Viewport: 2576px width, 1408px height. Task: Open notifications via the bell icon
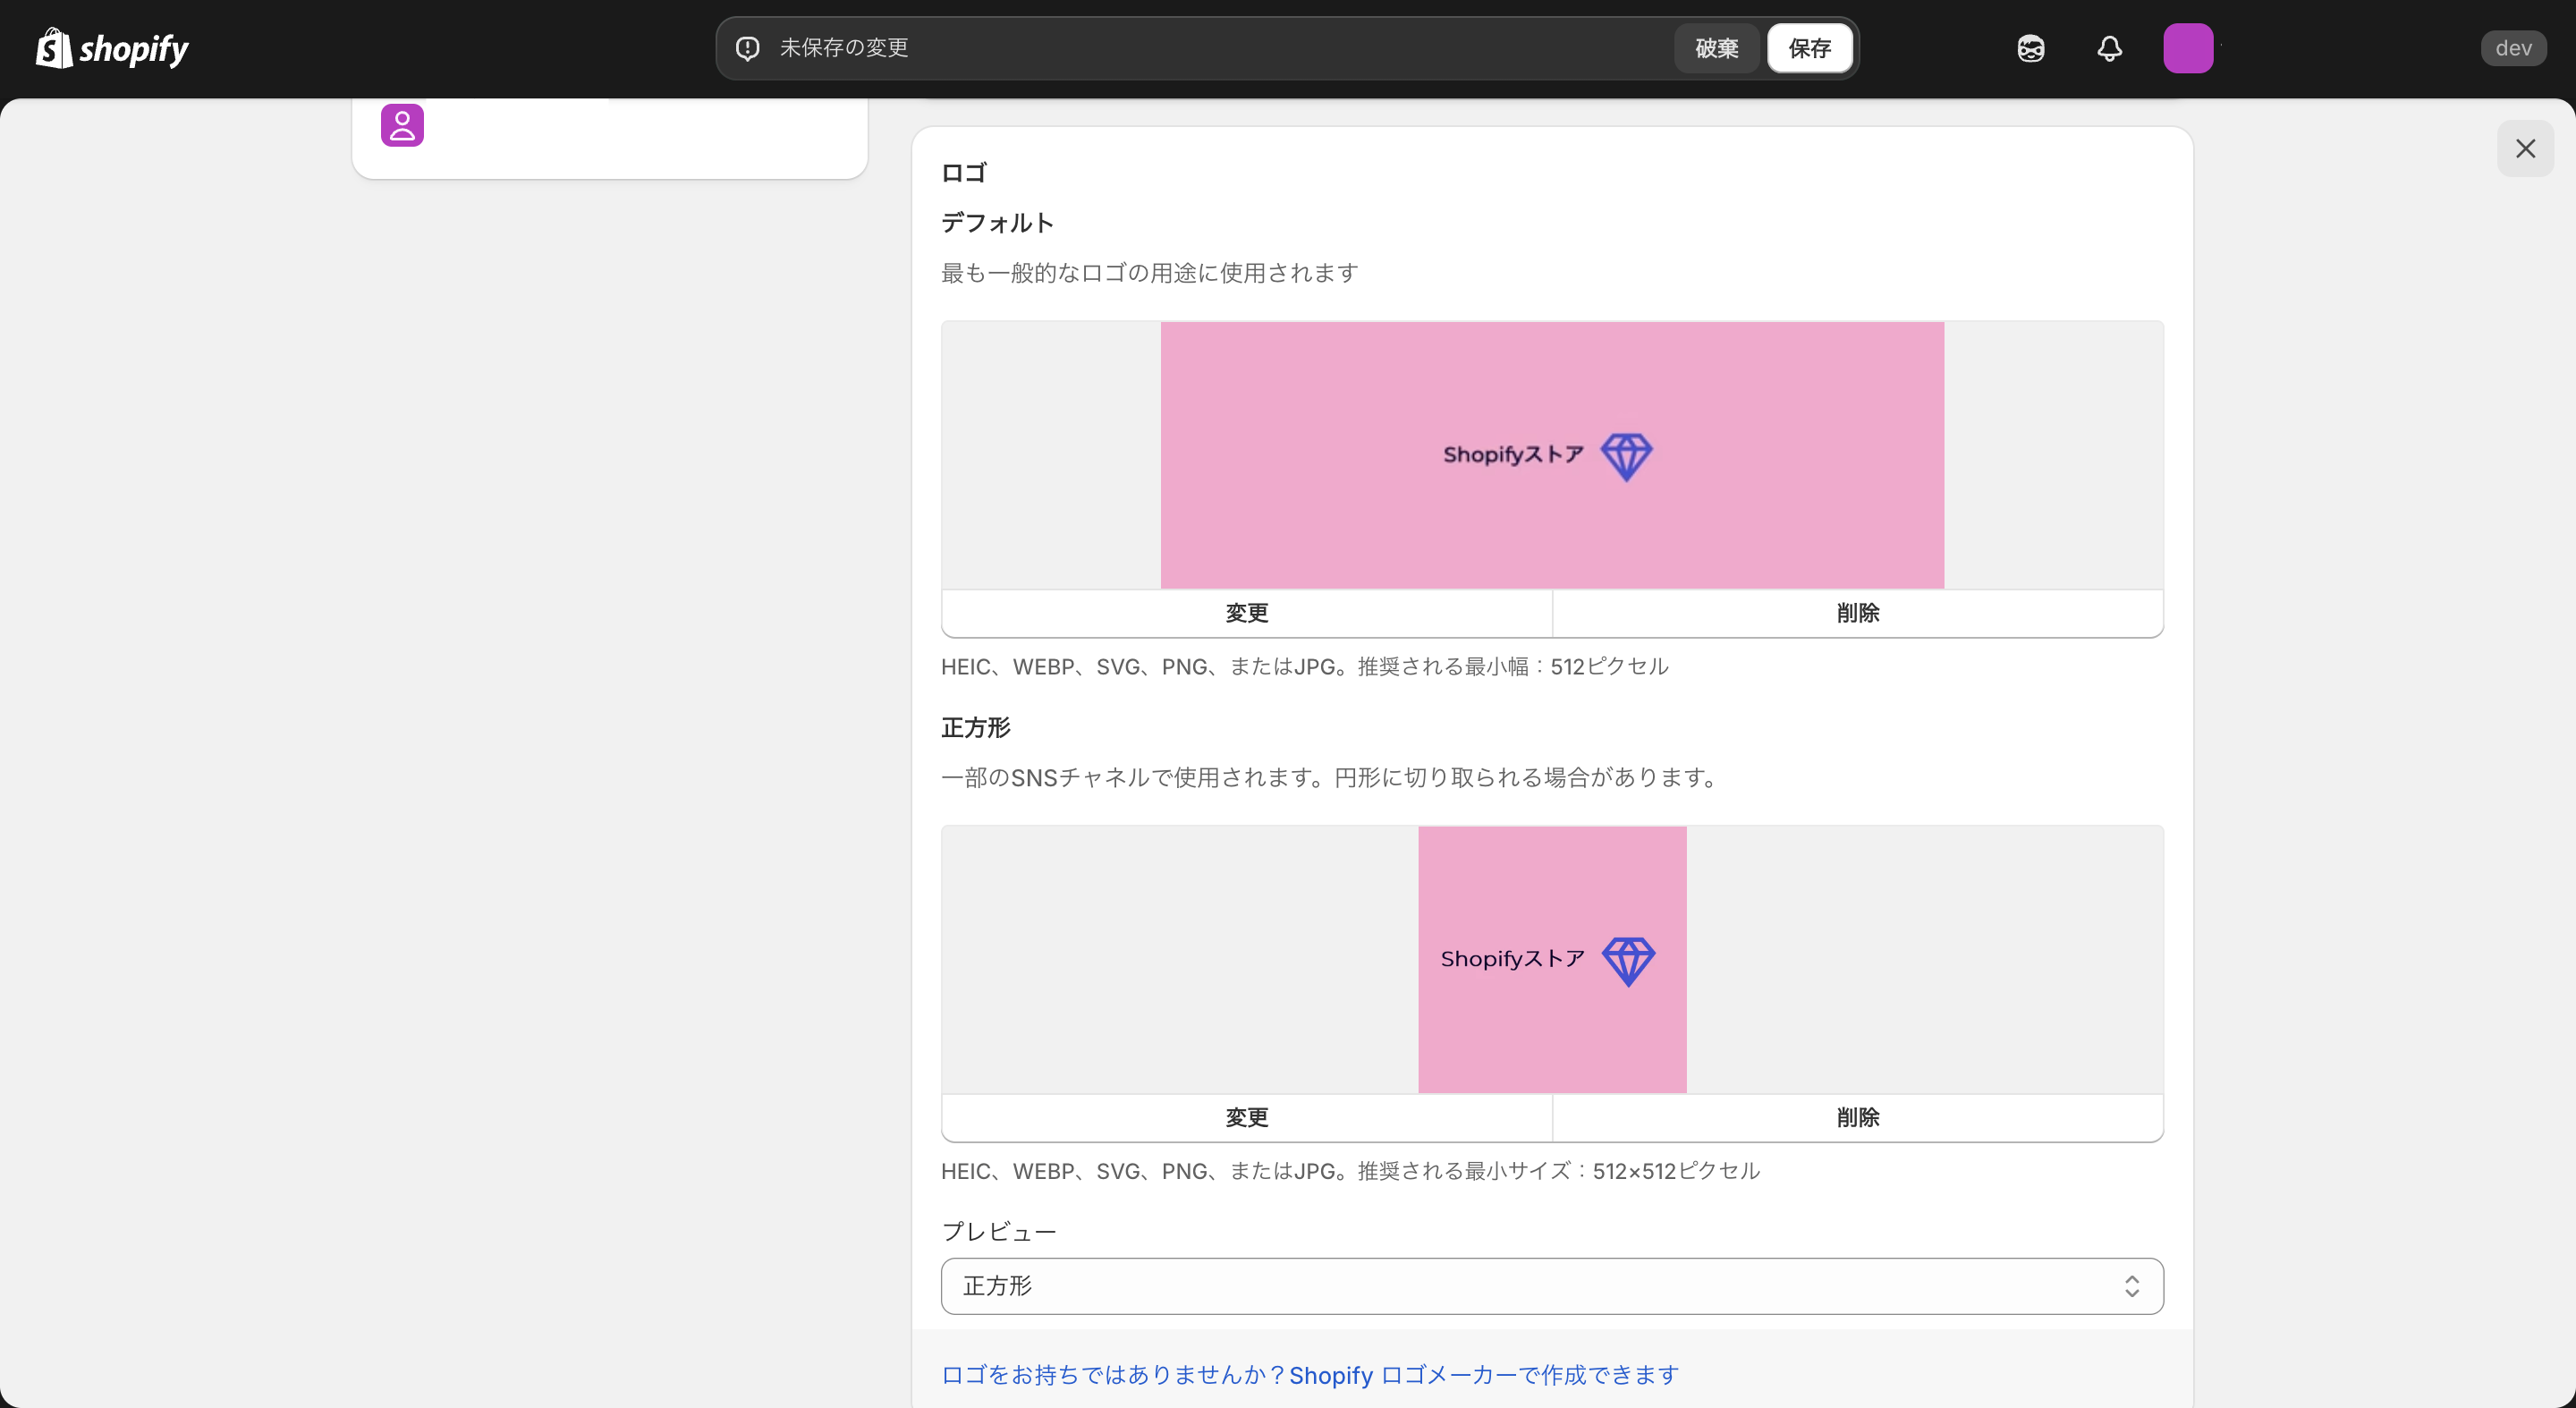(2109, 48)
